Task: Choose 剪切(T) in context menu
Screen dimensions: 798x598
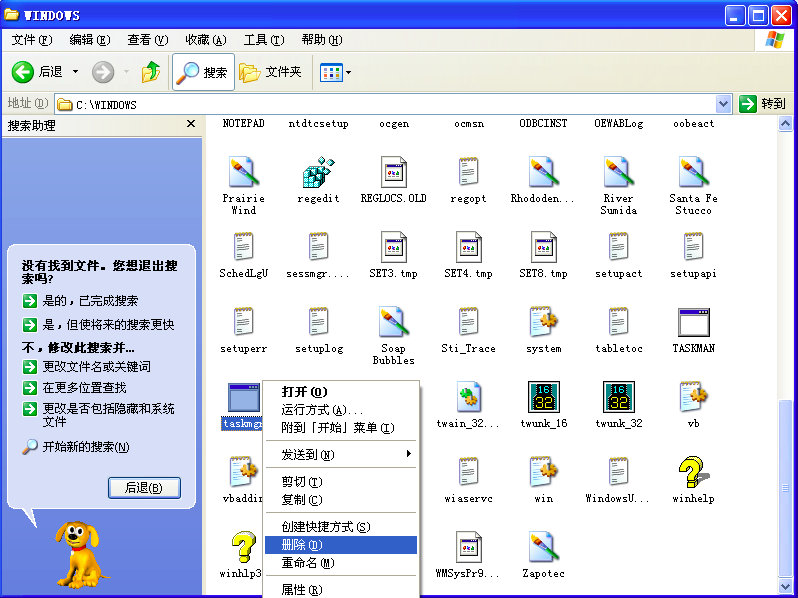Action: 340,481
